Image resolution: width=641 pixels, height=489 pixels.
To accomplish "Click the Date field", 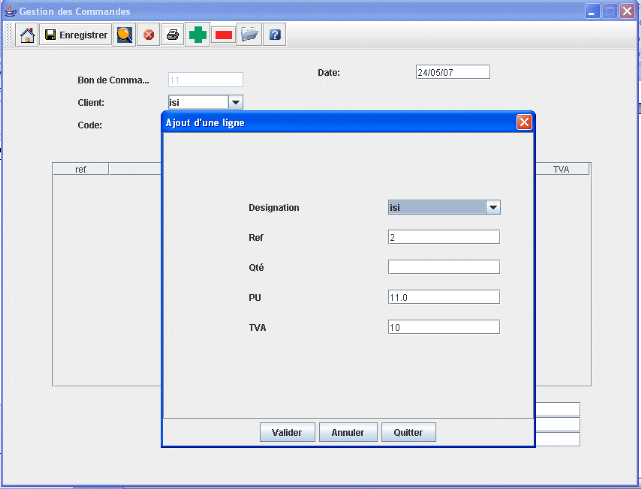I will 452,72.
